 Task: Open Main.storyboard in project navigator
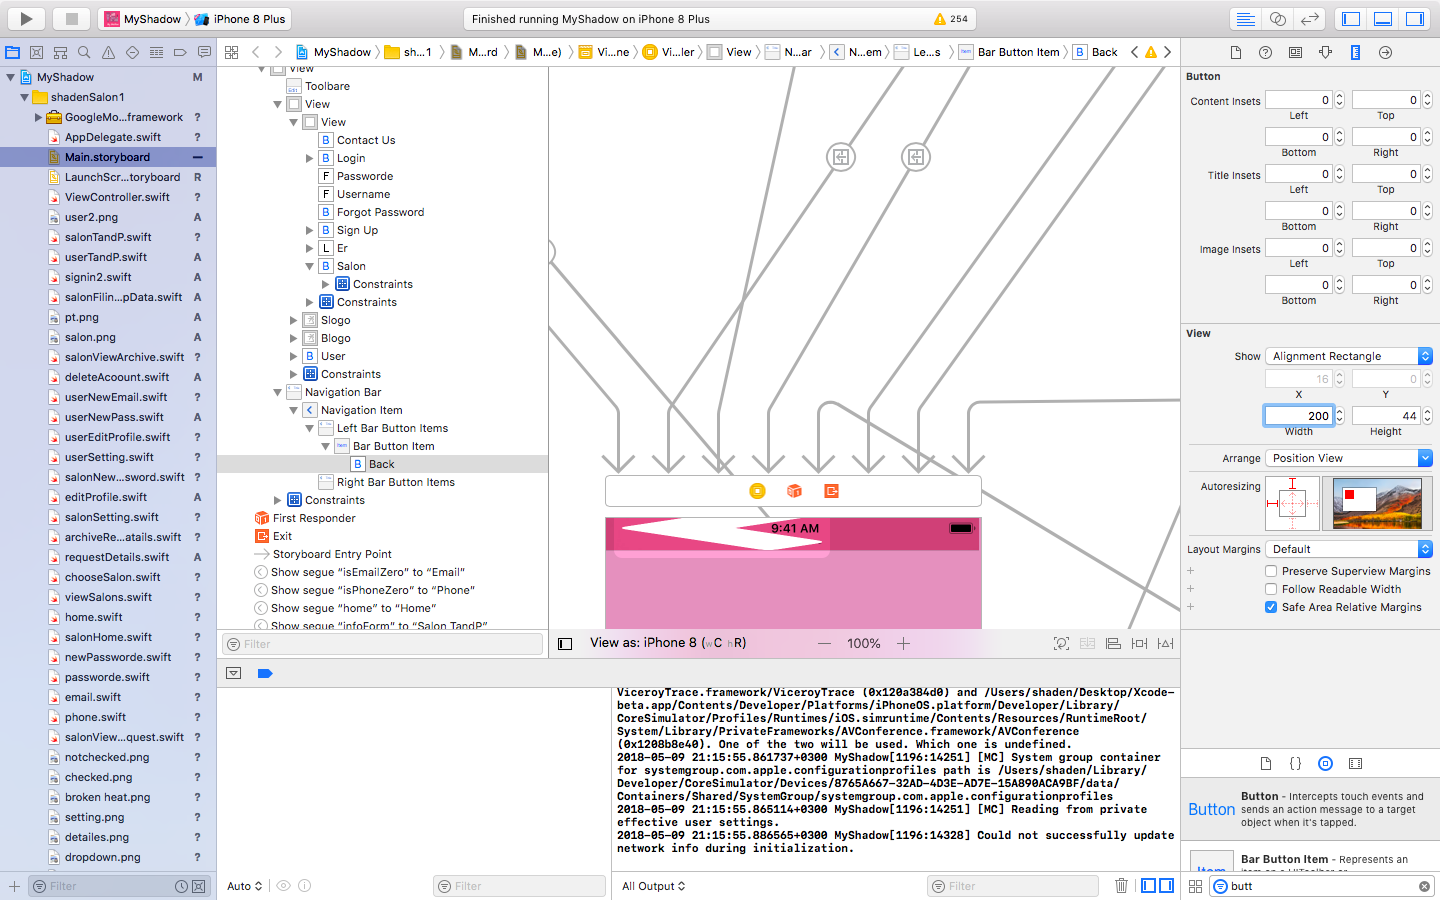click(x=108, y=157)
